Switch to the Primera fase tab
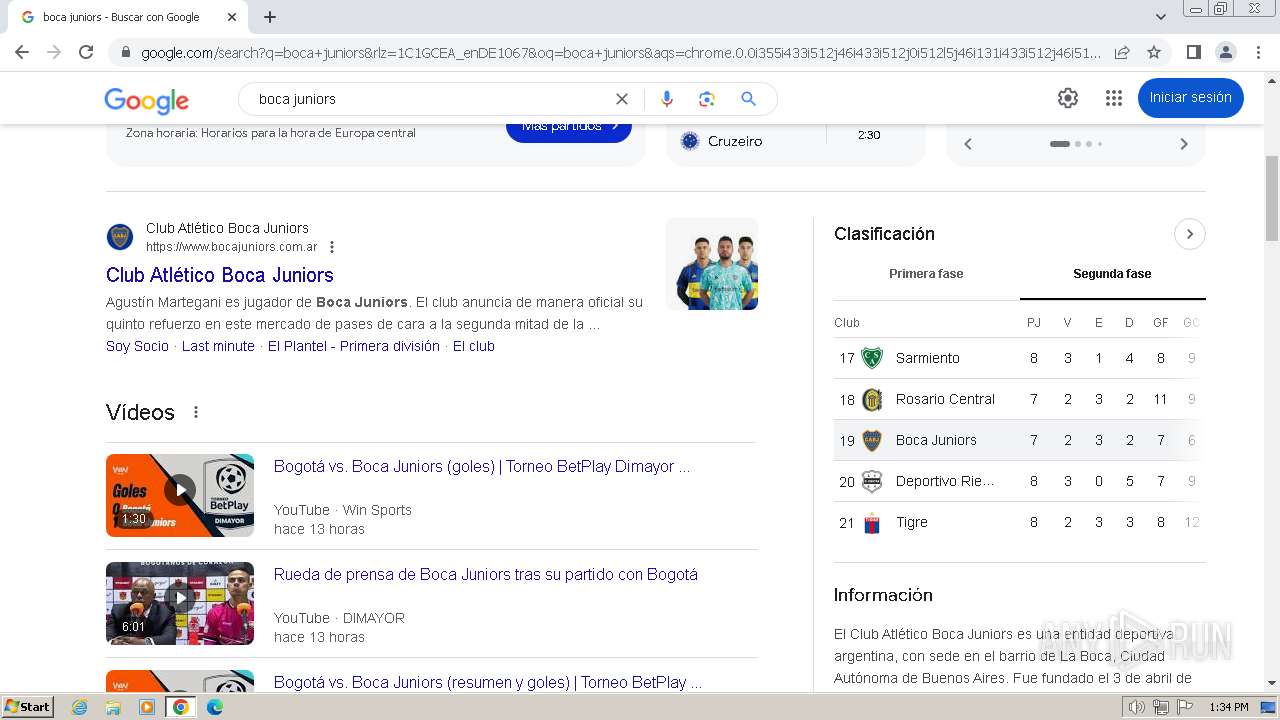1280x720 pixels. pos(926,273)
